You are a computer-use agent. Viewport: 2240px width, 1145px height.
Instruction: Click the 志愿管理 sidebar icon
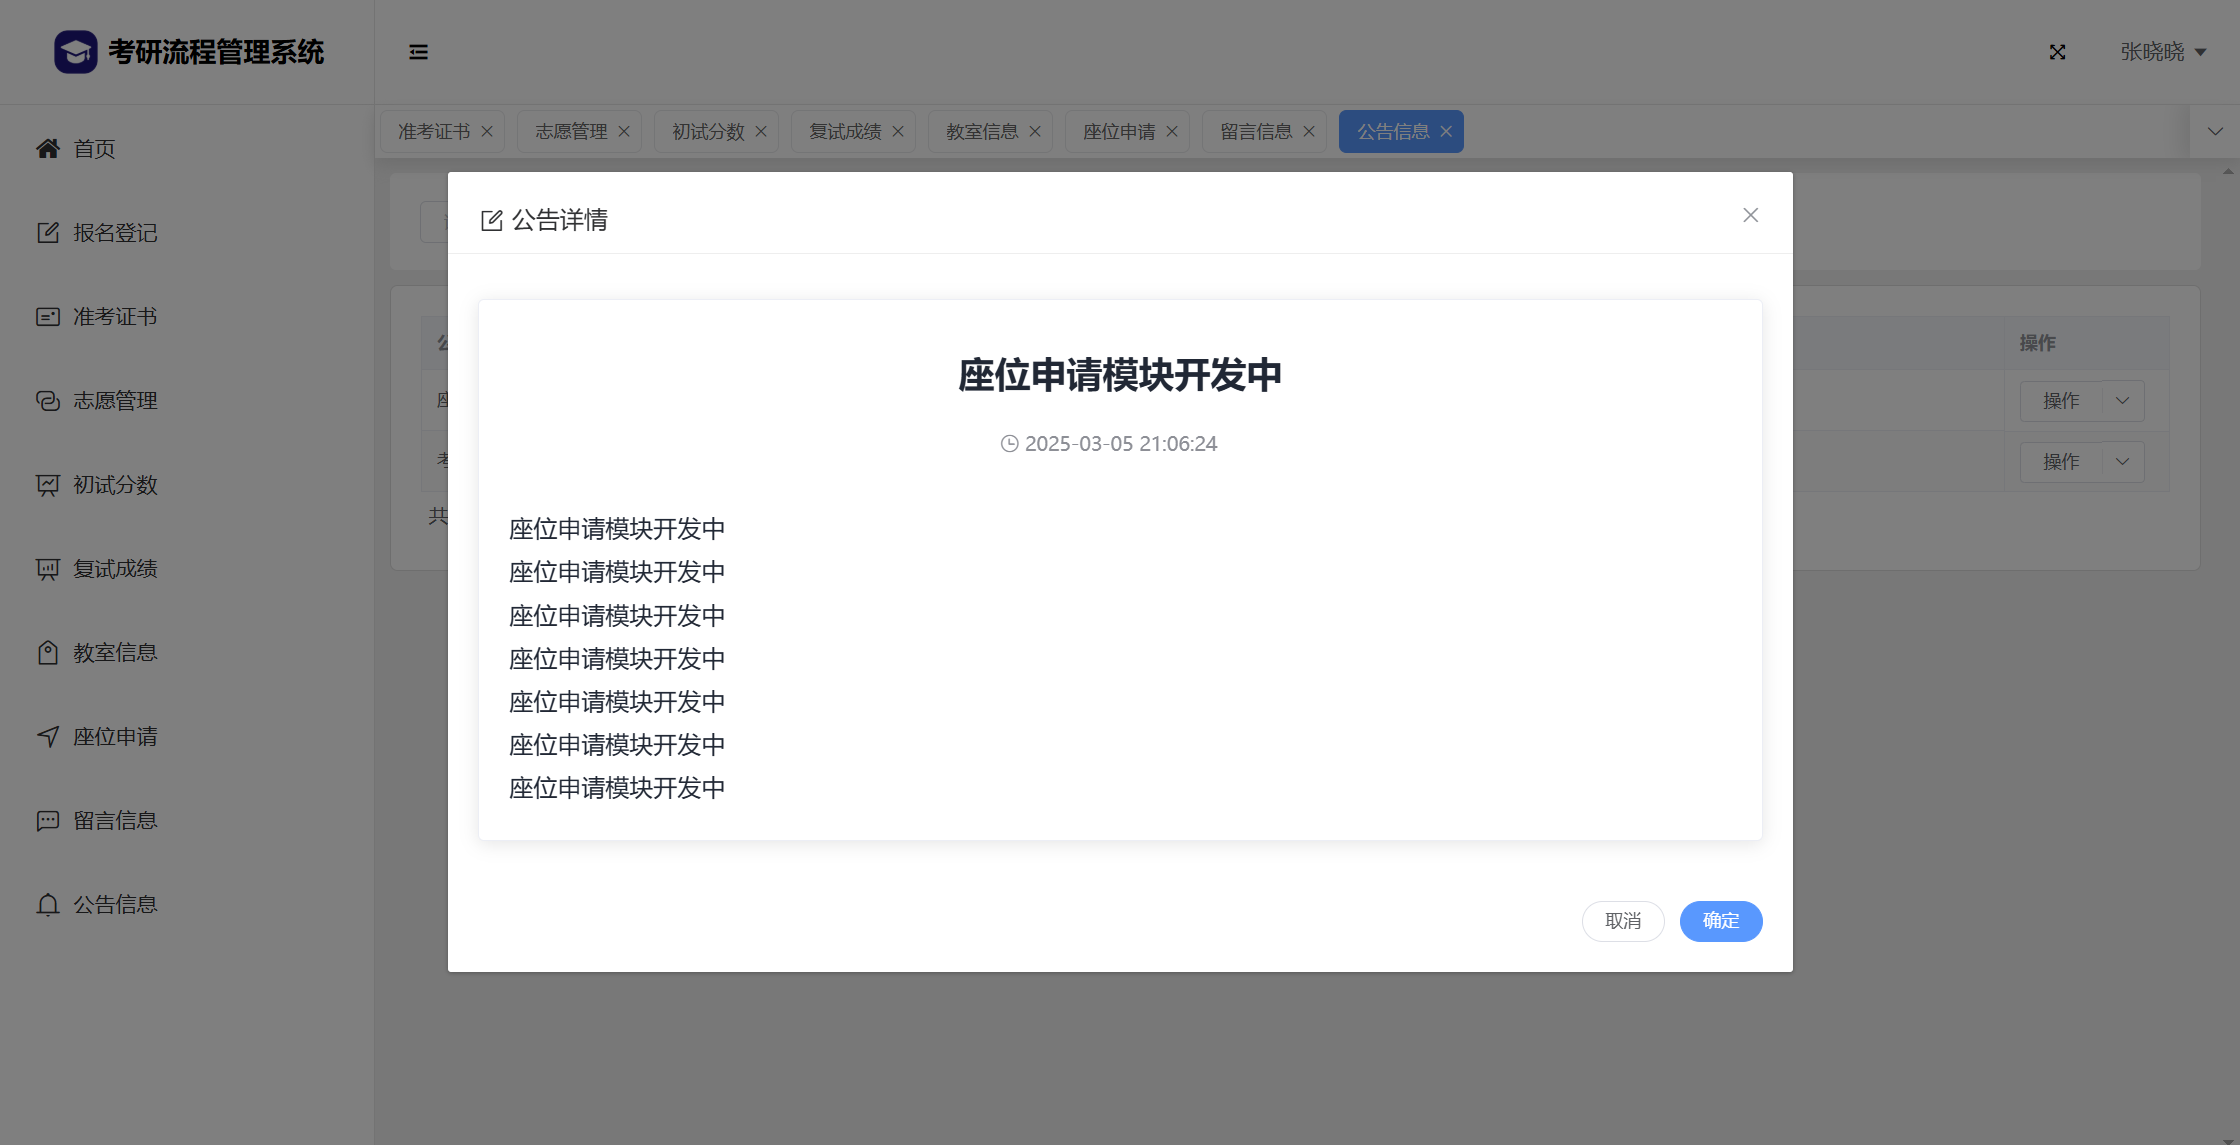tap(47, 401)
